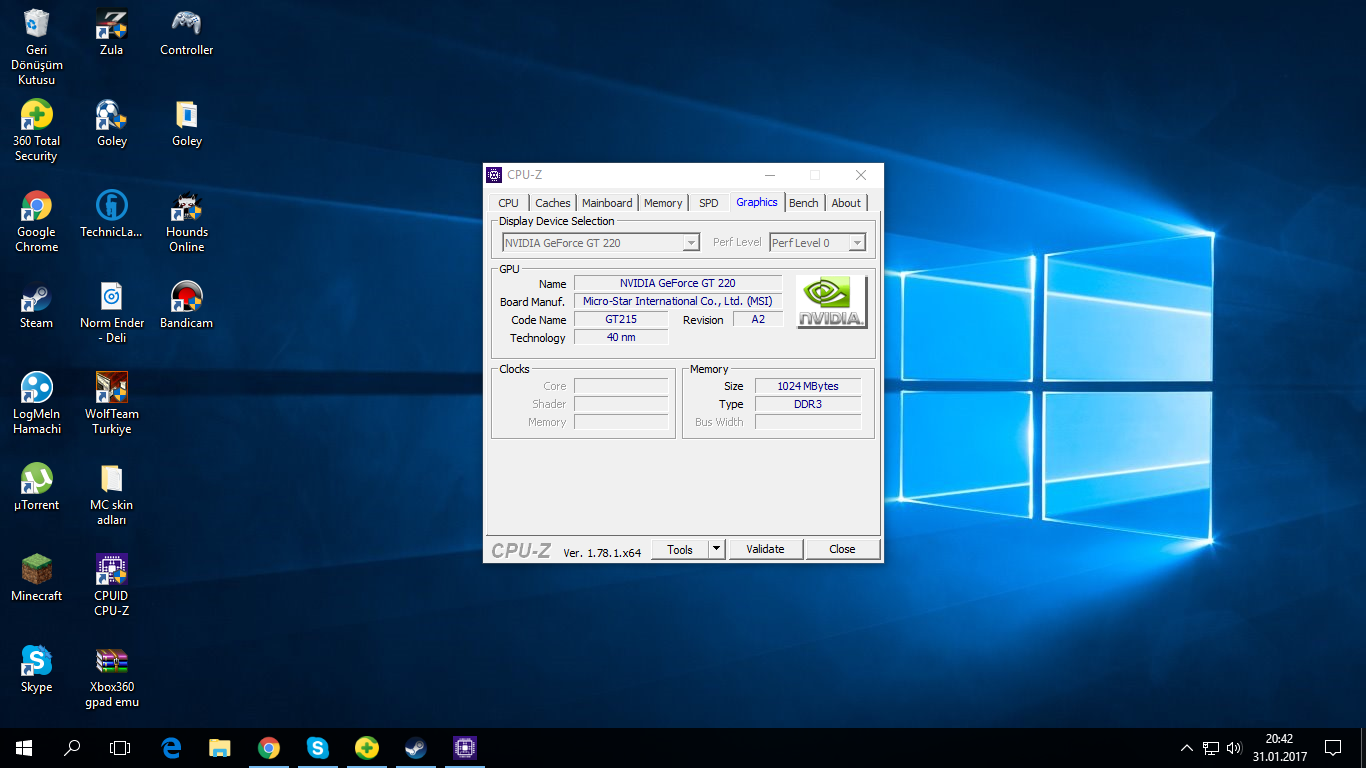Open Steam from the taskbar

point(415,747)
